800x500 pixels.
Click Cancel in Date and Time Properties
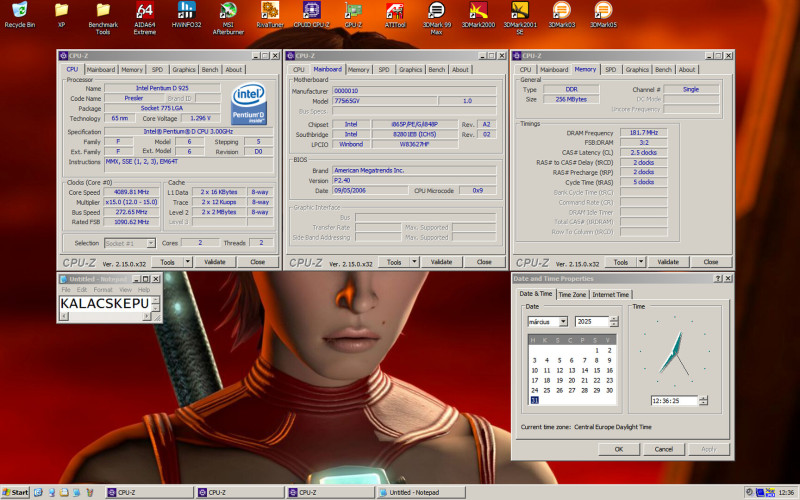664,449
